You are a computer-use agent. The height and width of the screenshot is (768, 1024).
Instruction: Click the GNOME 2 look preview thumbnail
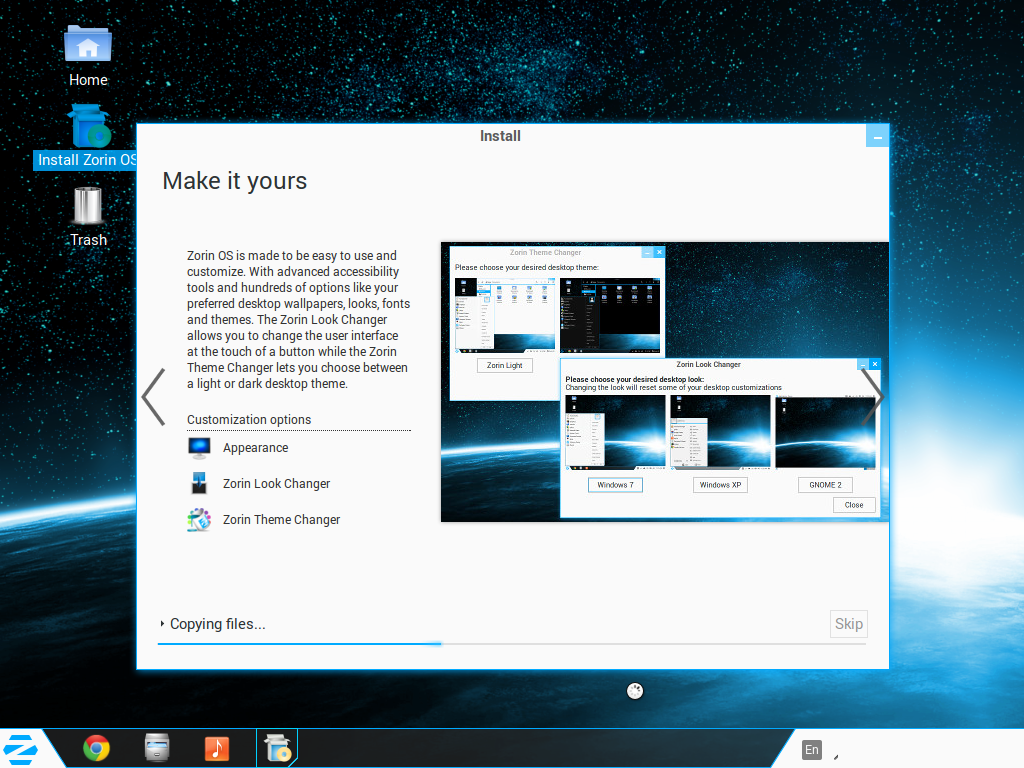(825, 432)
